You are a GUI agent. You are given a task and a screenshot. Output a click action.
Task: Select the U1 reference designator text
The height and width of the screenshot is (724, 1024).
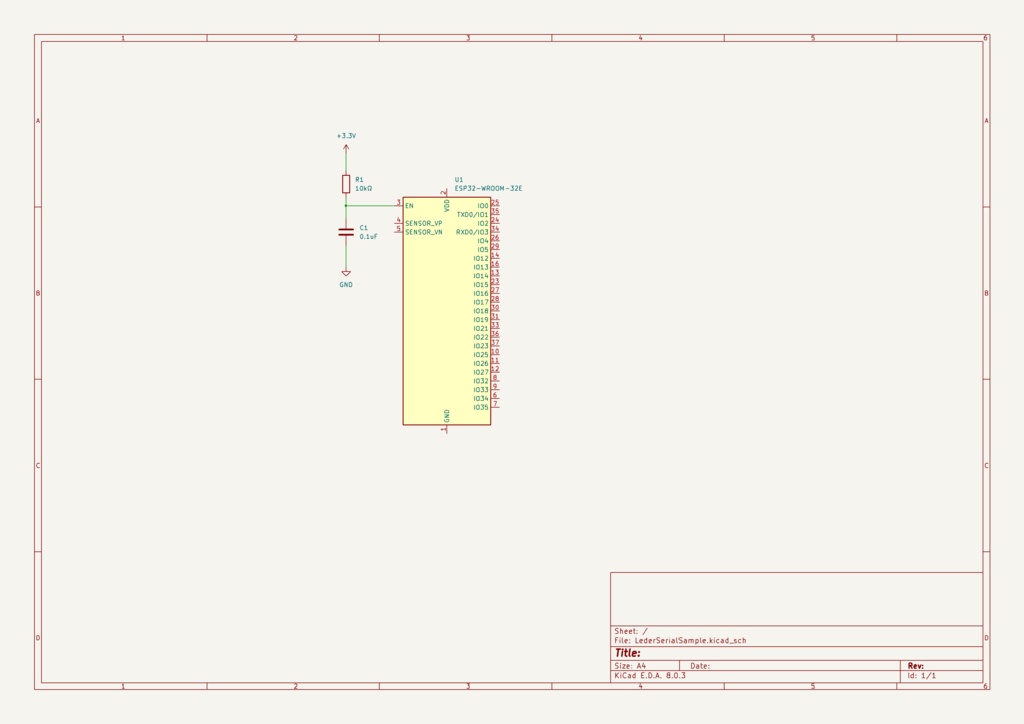click(458, 178)
